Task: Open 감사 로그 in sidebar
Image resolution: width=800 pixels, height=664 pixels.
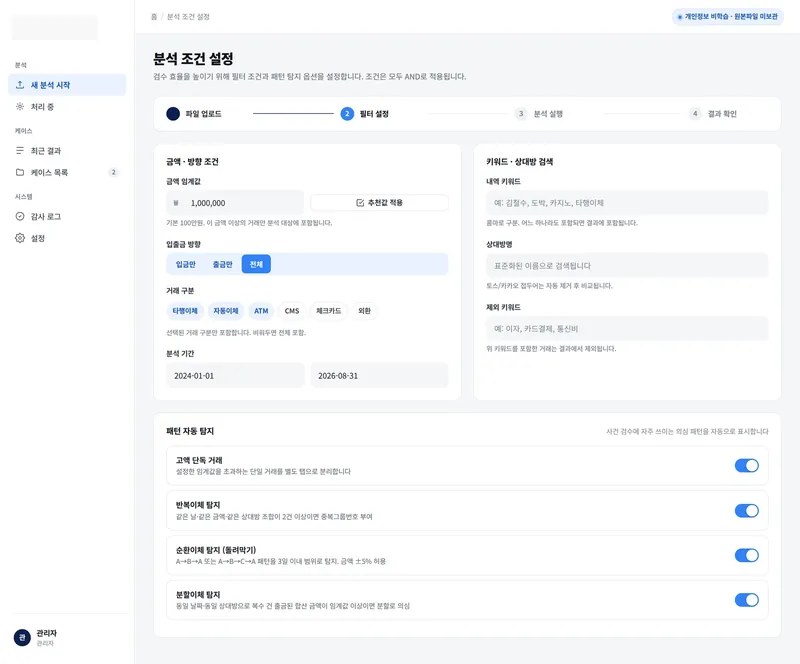Action: [67, 216]
